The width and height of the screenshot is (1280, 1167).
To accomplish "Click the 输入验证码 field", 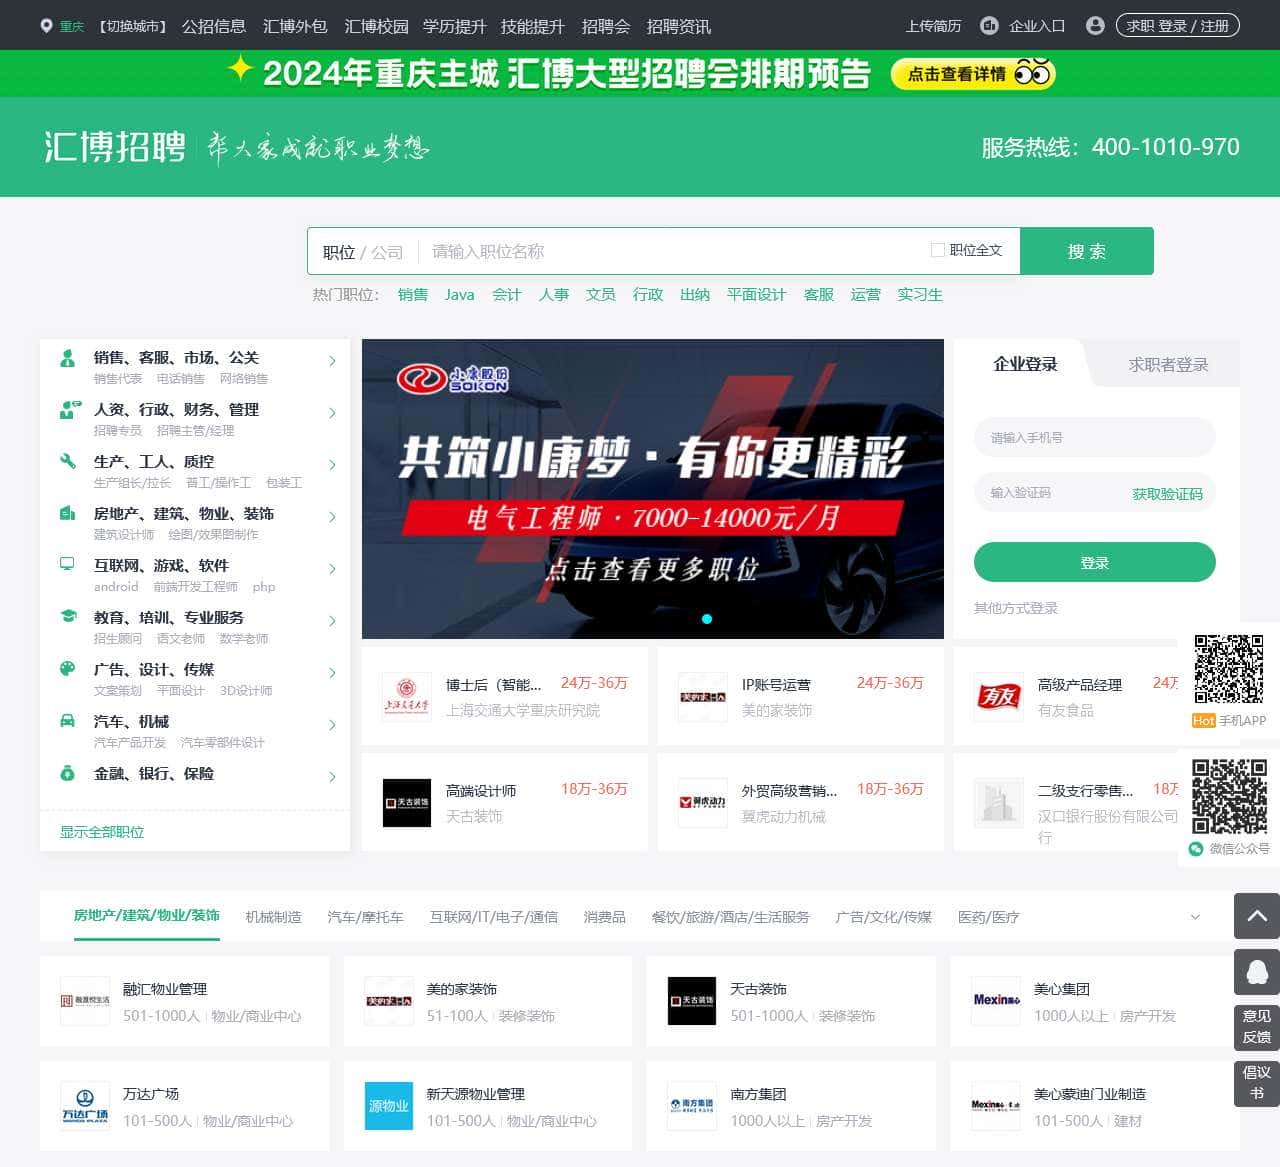I will click(1050, 493).
